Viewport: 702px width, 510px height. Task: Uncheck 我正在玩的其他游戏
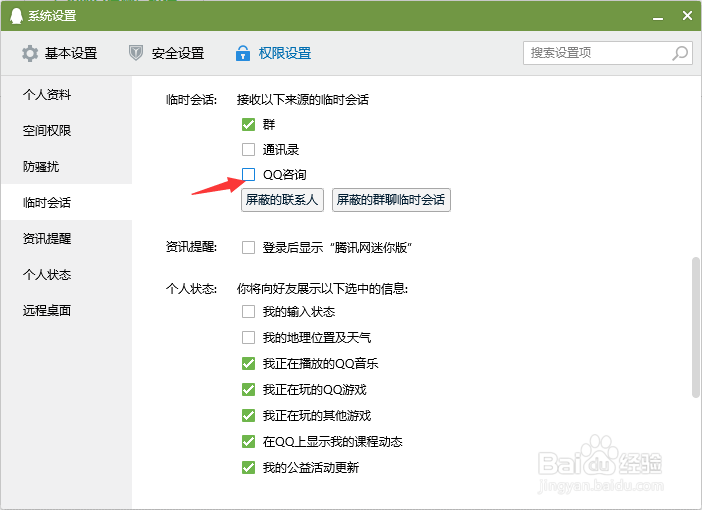(248, 415)
